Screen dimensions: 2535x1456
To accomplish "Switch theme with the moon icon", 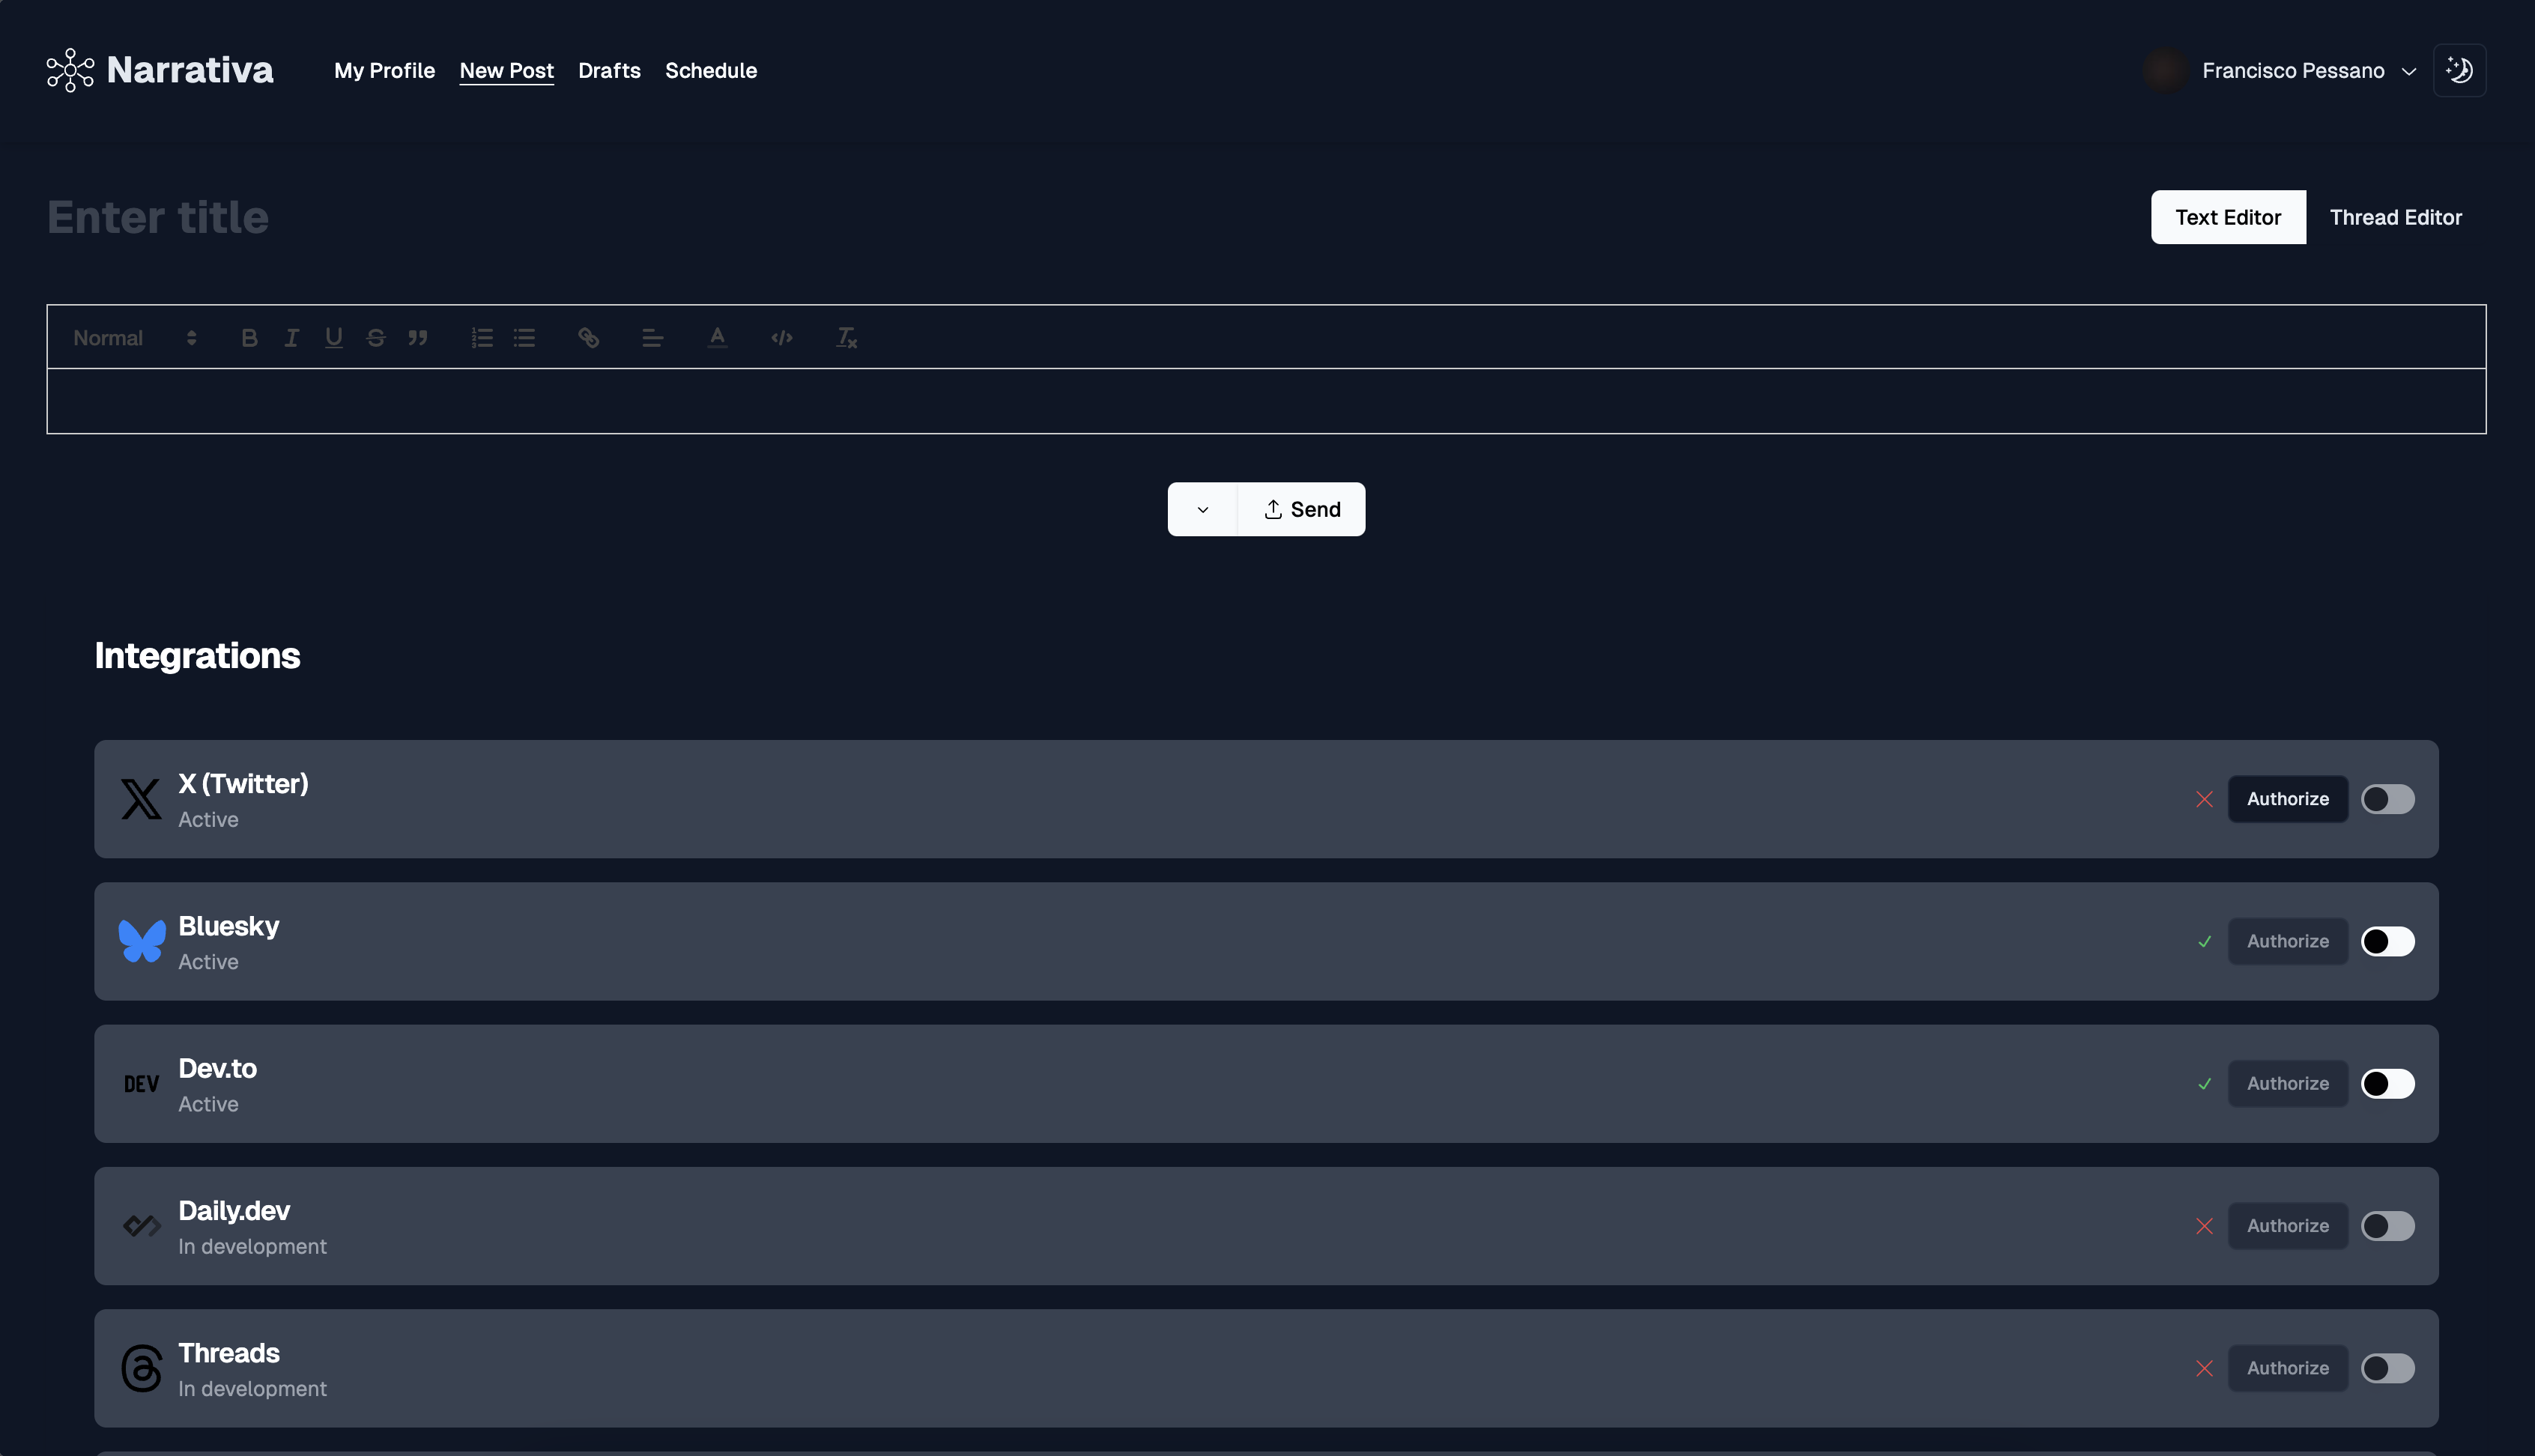I will [2459, 70].
